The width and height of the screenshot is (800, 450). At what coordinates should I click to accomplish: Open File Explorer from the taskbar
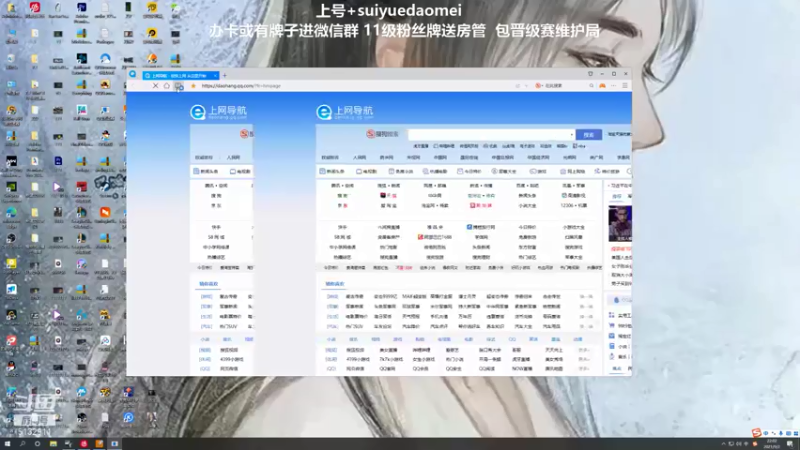click(53, 444)
